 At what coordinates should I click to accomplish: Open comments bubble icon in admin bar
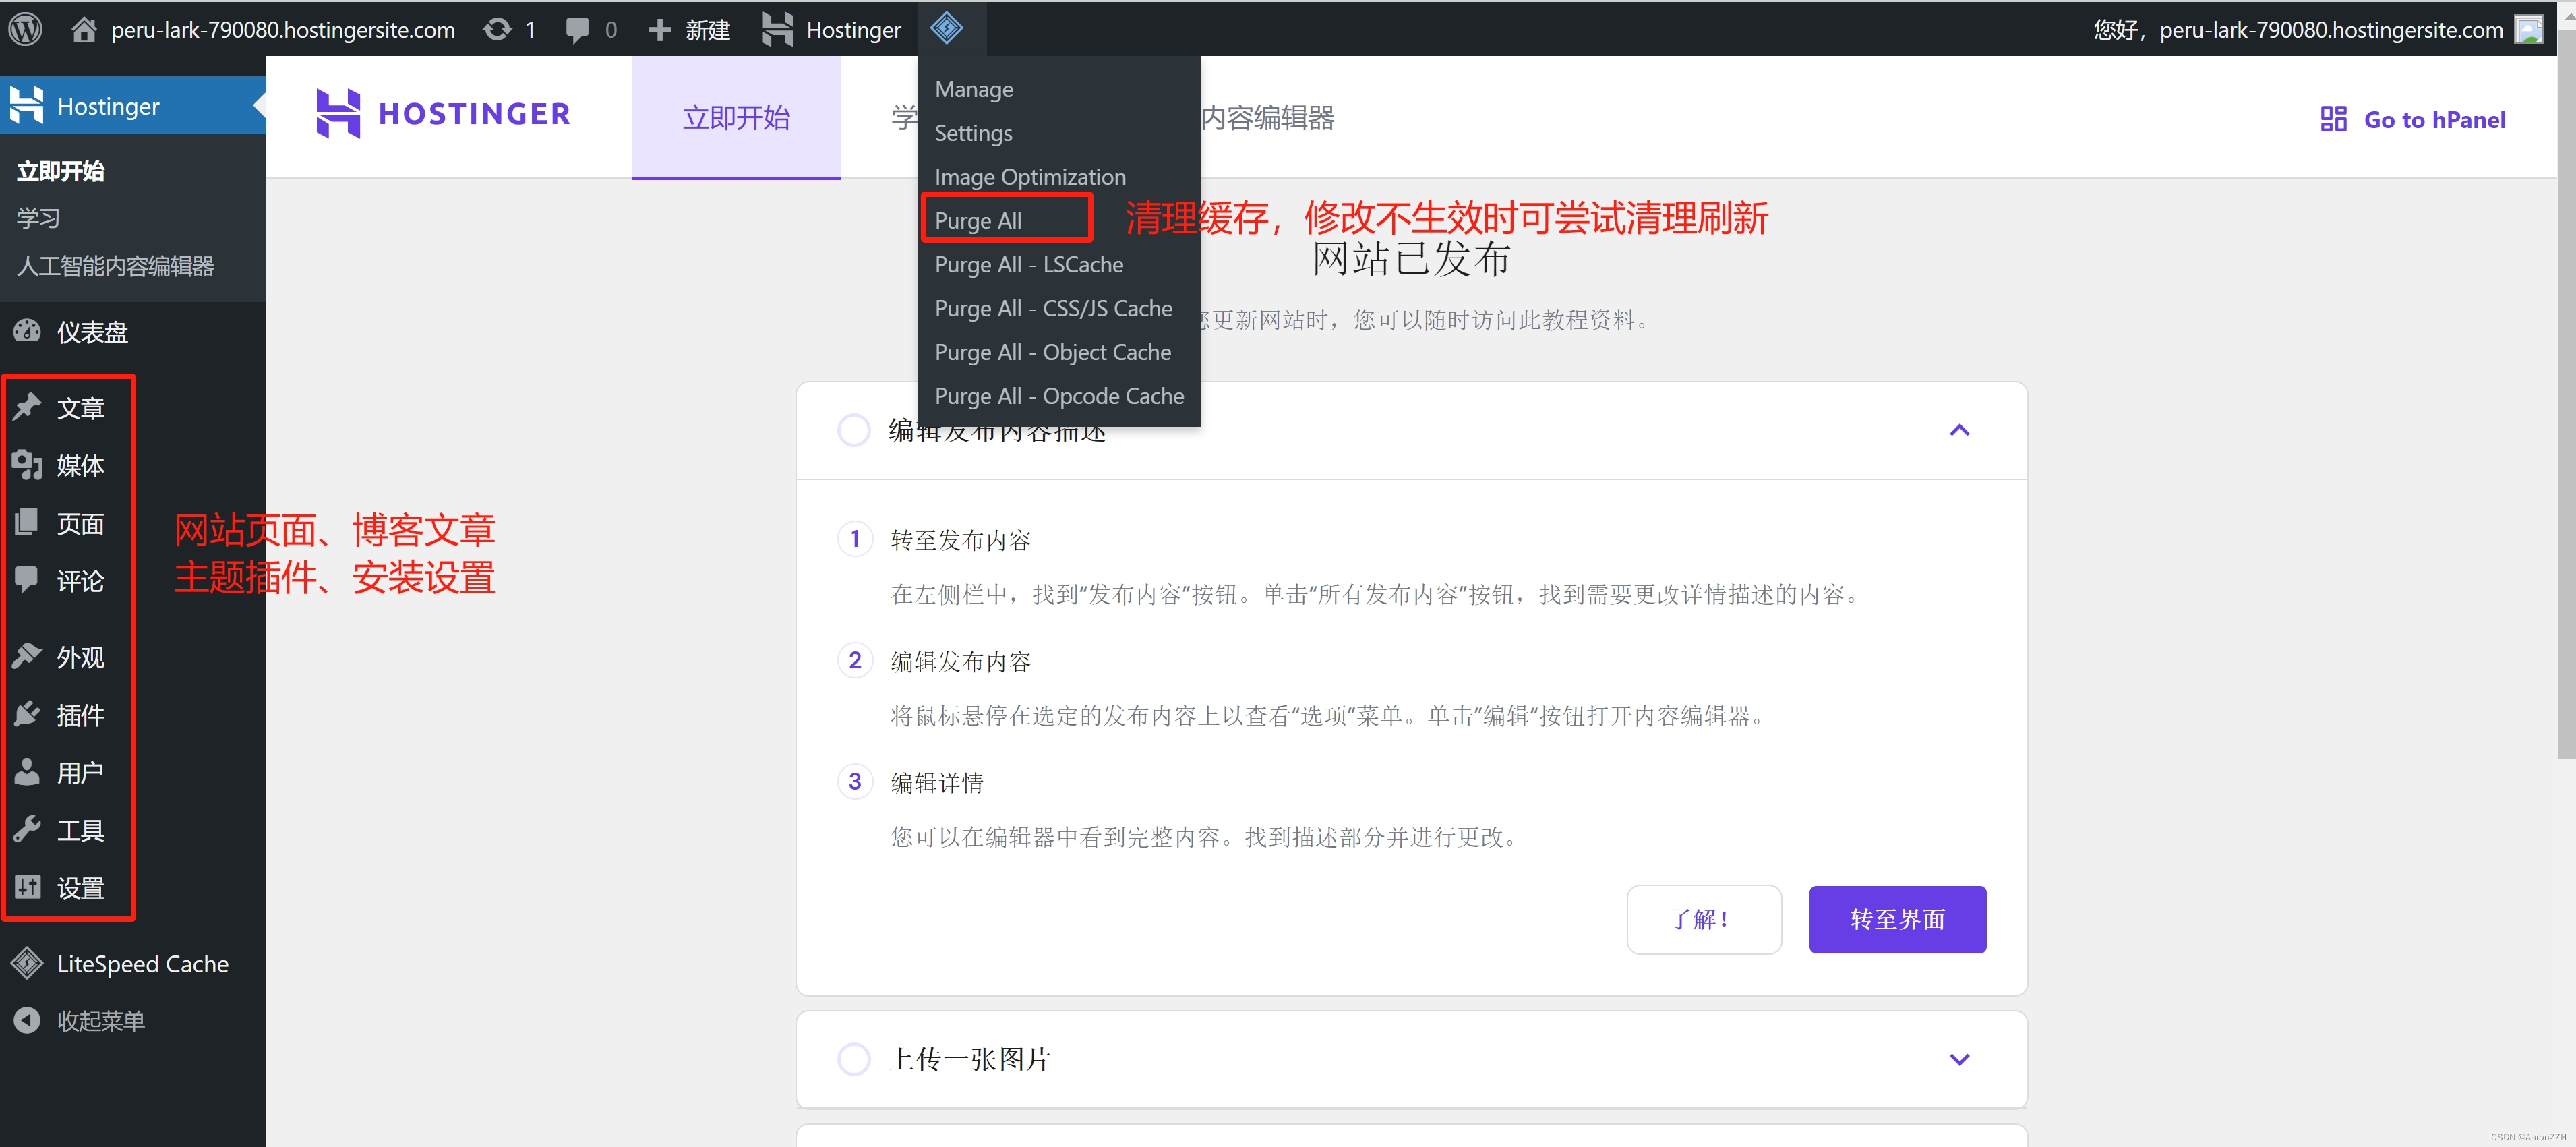click(x=577, y=30)
